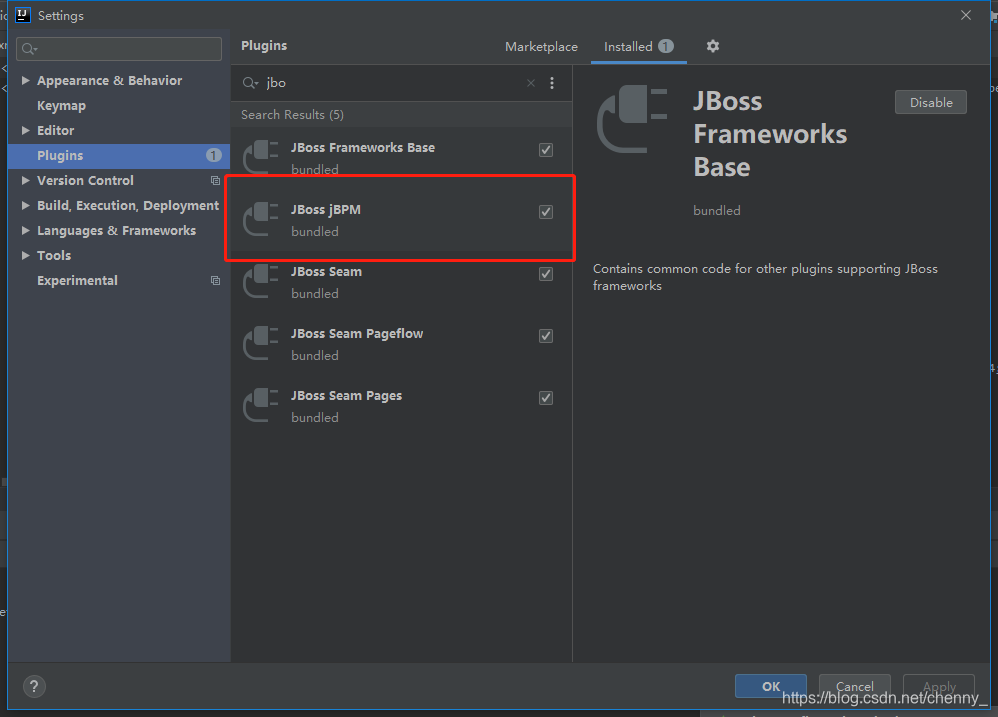
Task: Select JBoss Frameworks Base list entry name
Action: coord(363,148)
